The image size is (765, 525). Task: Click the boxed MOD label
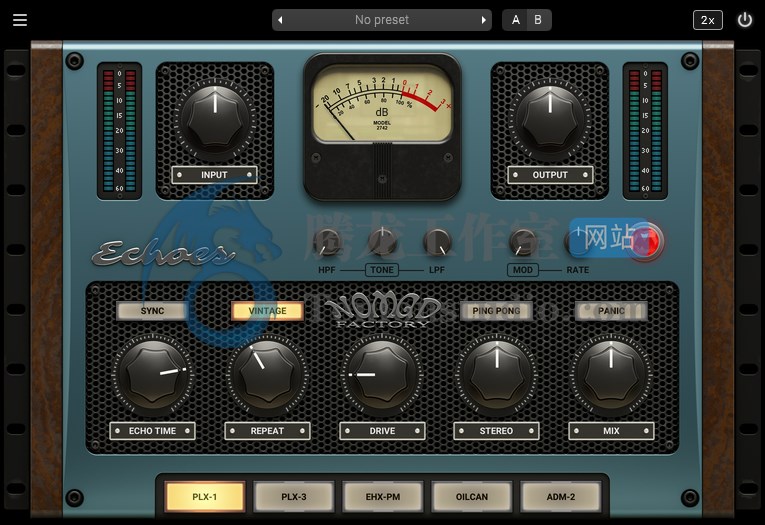point(523,270)
